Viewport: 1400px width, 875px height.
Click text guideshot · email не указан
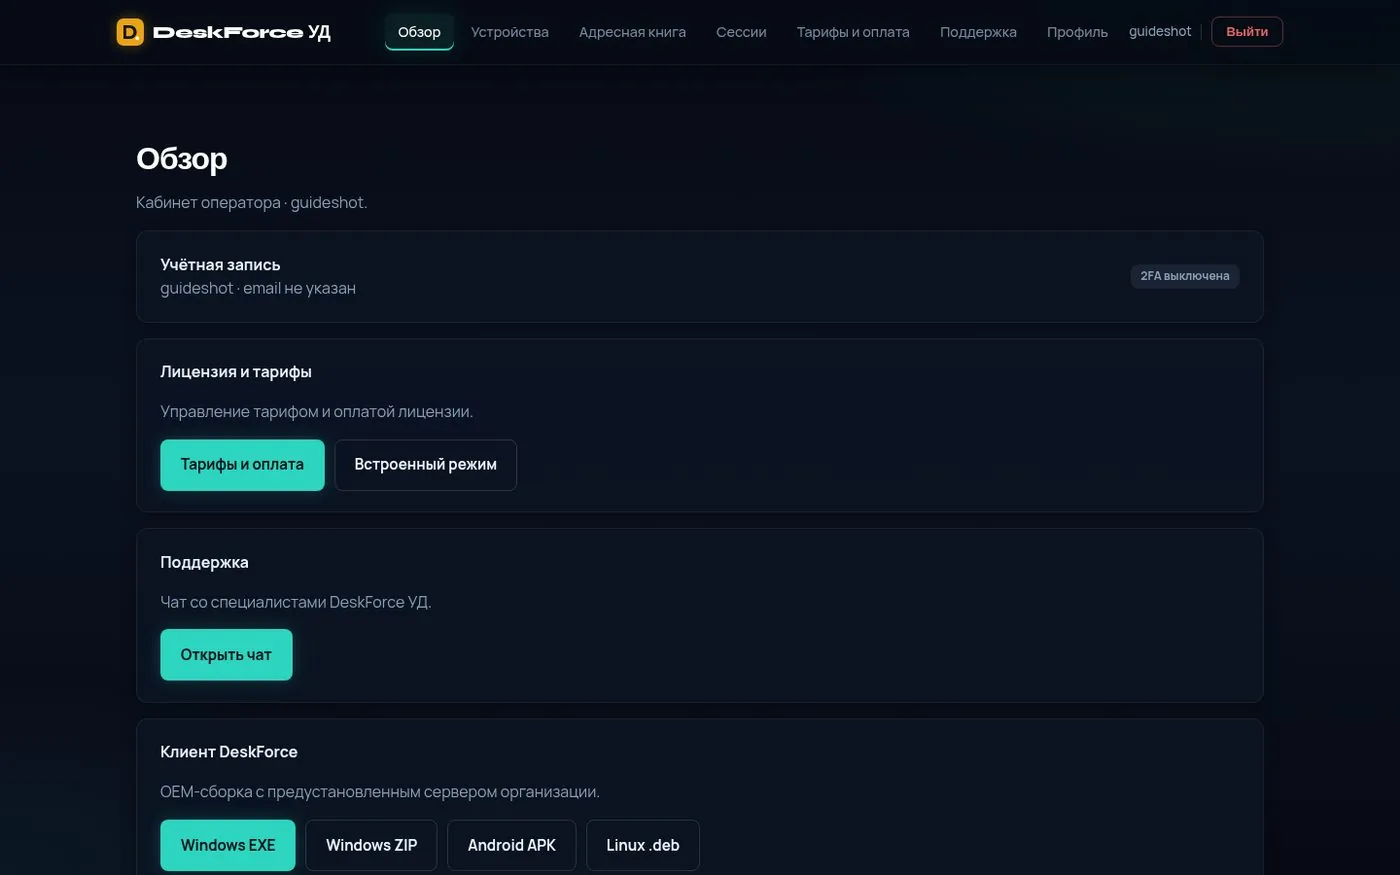(258, 288)
